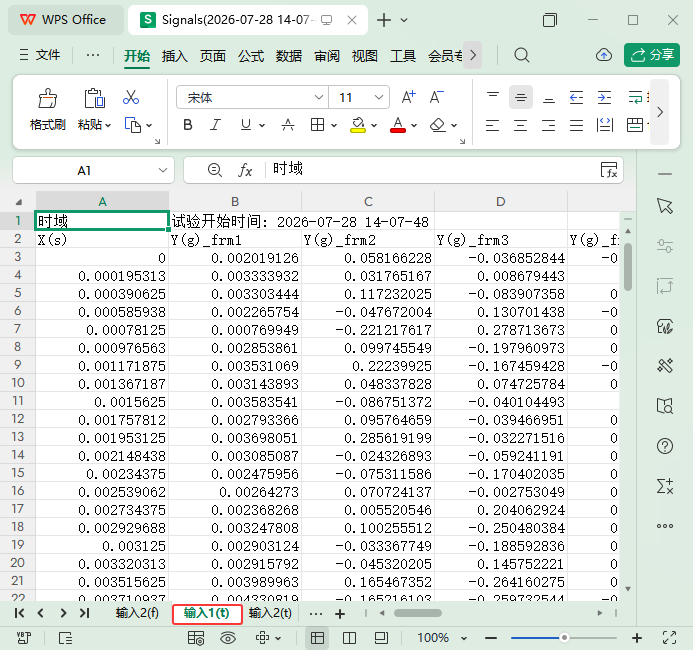Open the font name dropdown 宋体
The image size is (693, 650).
pyautogui.click(x=319, y=97)
